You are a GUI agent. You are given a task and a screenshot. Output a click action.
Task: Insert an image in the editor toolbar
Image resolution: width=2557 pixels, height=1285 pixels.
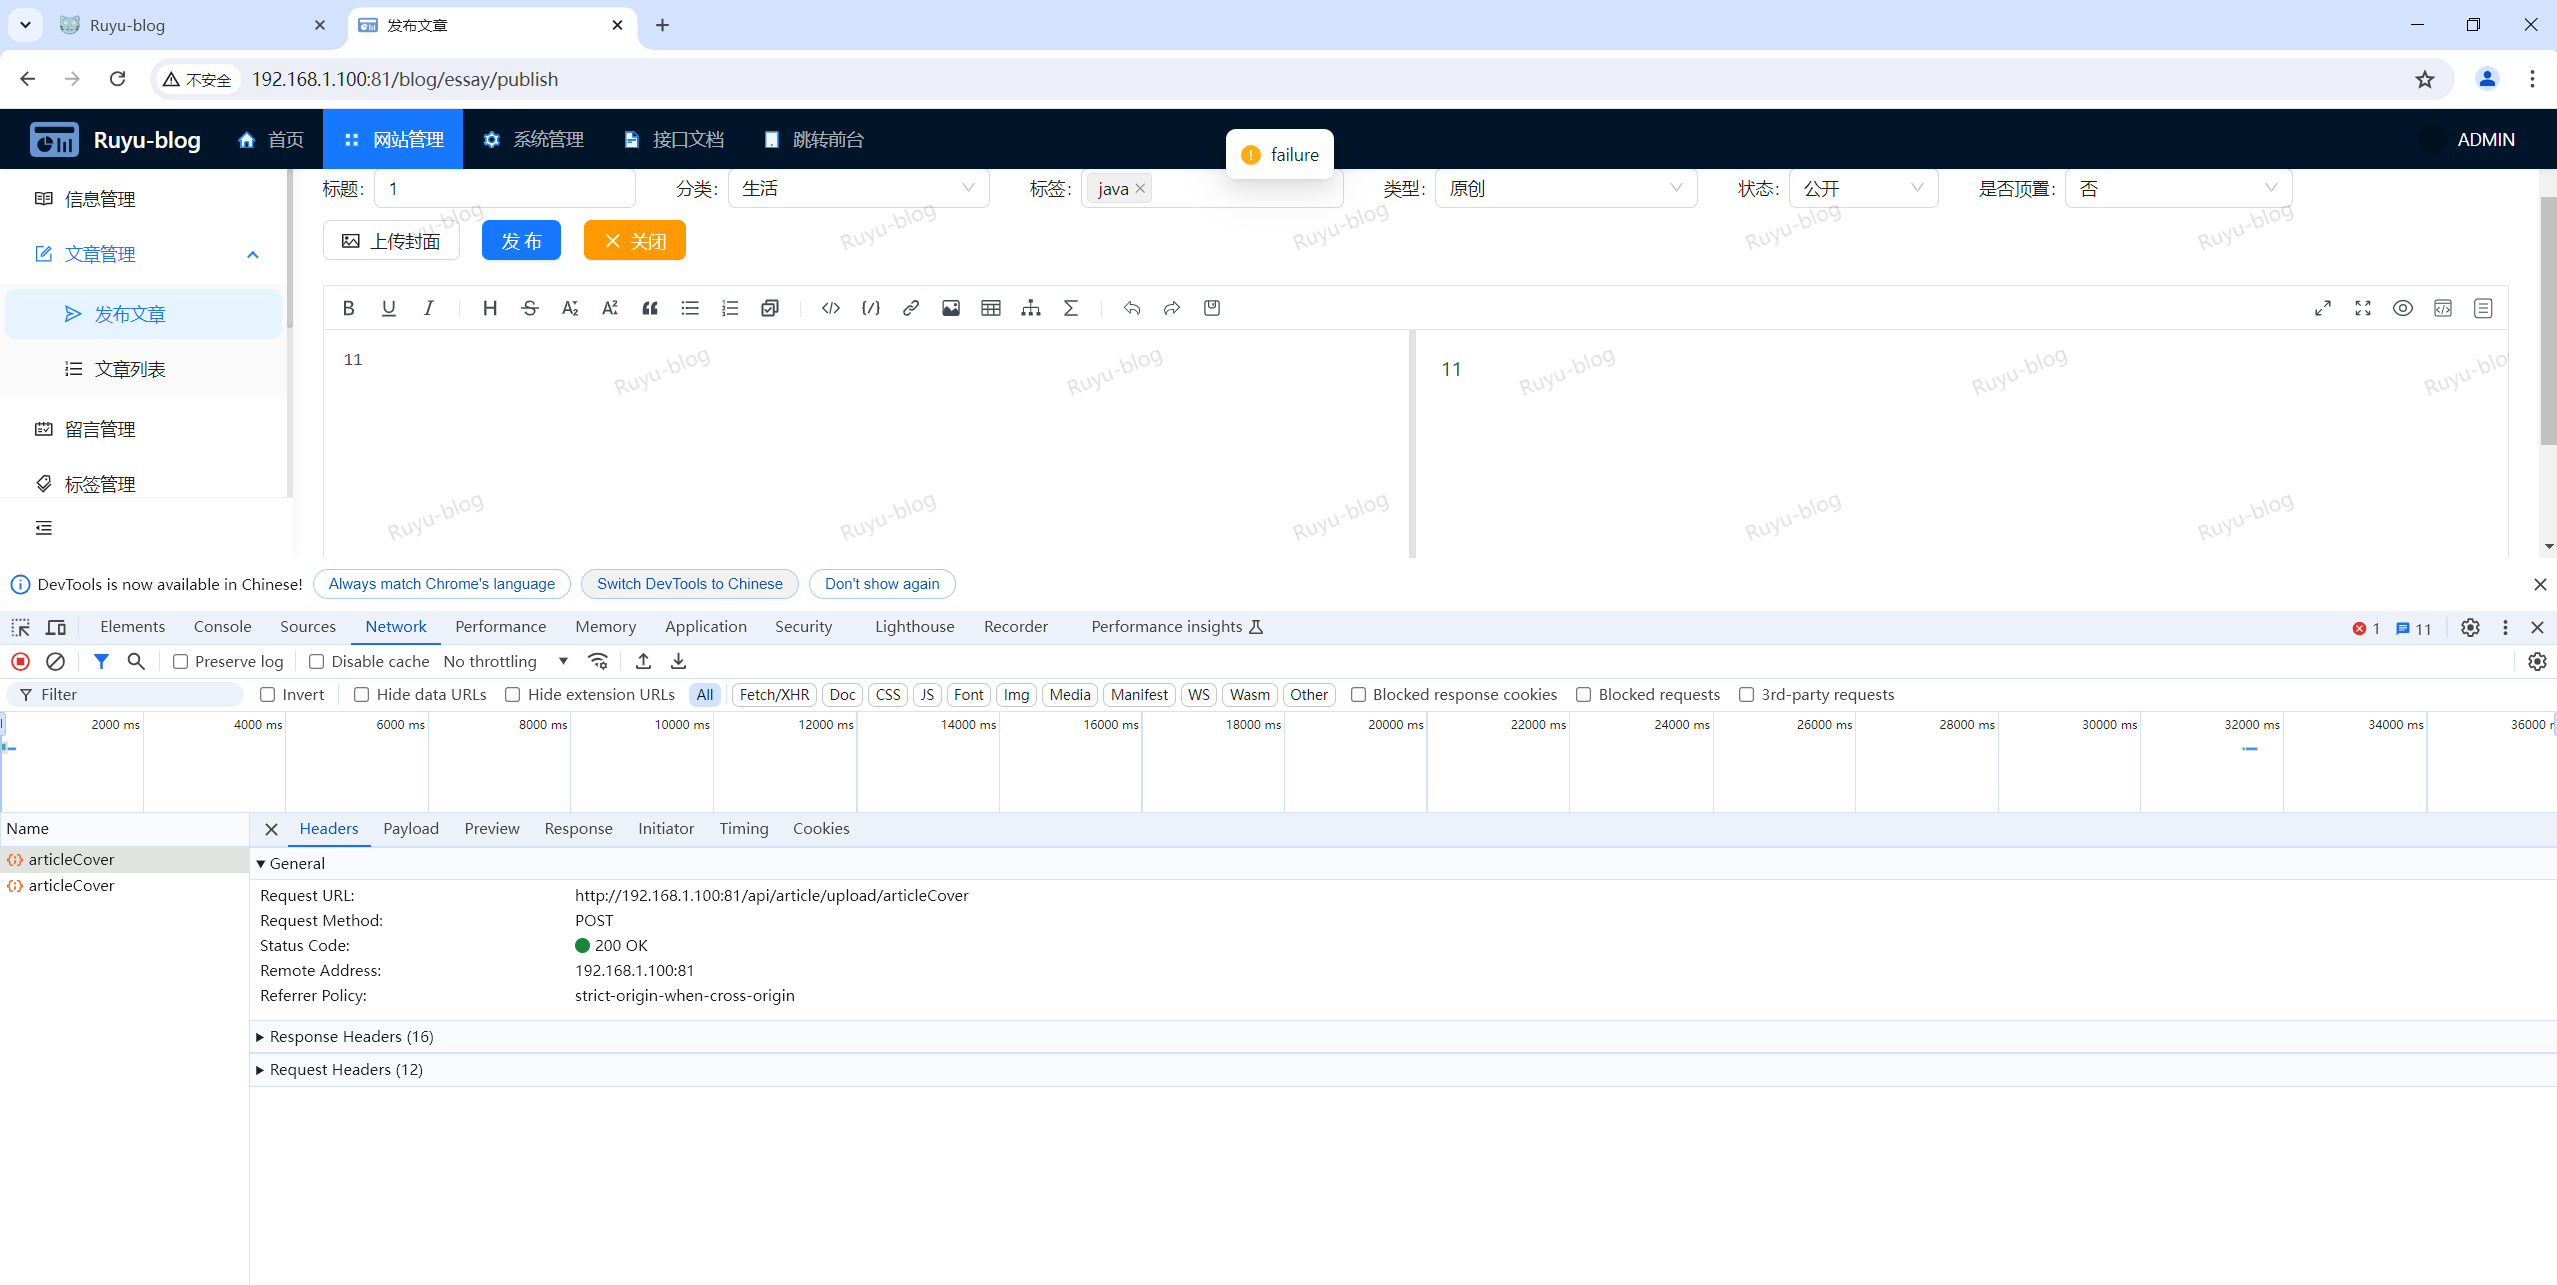[x=951, y=308]
